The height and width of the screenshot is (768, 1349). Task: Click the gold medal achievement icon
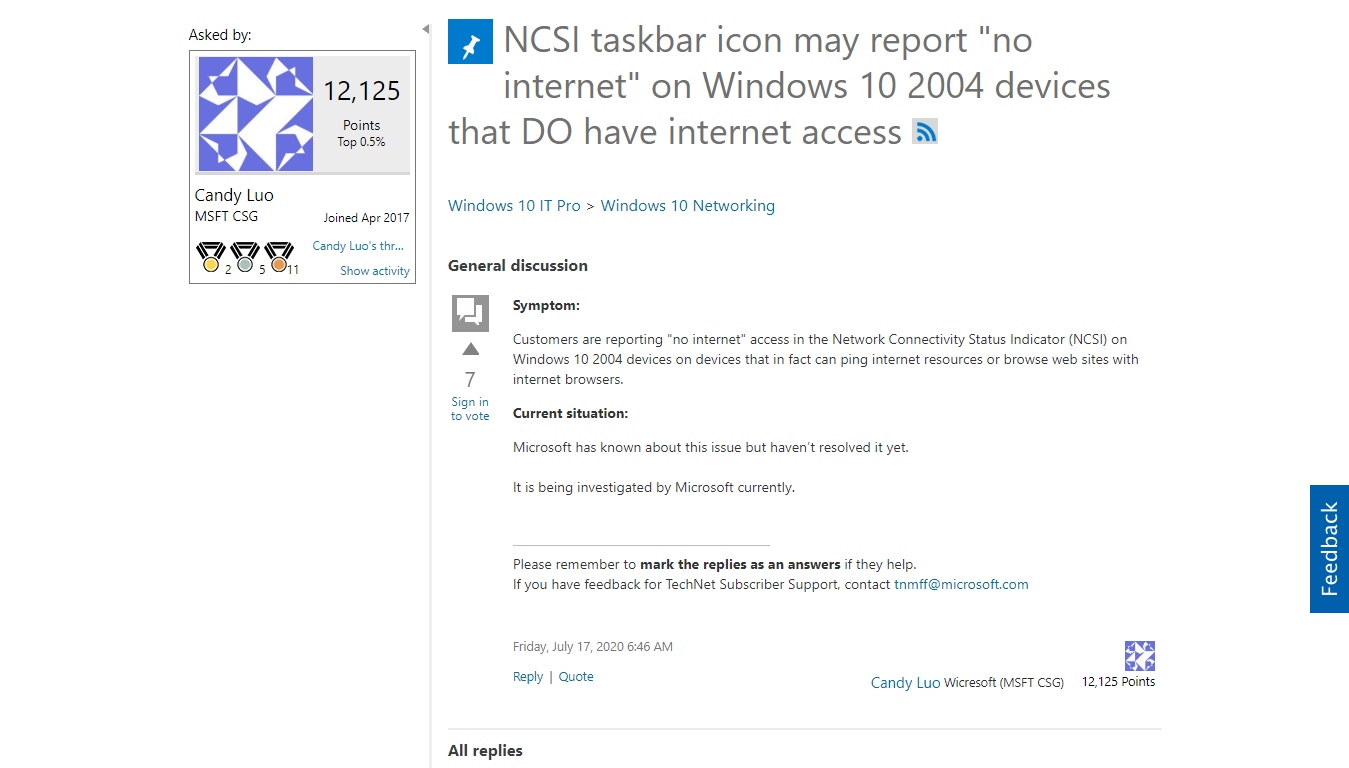pos(211,257)
